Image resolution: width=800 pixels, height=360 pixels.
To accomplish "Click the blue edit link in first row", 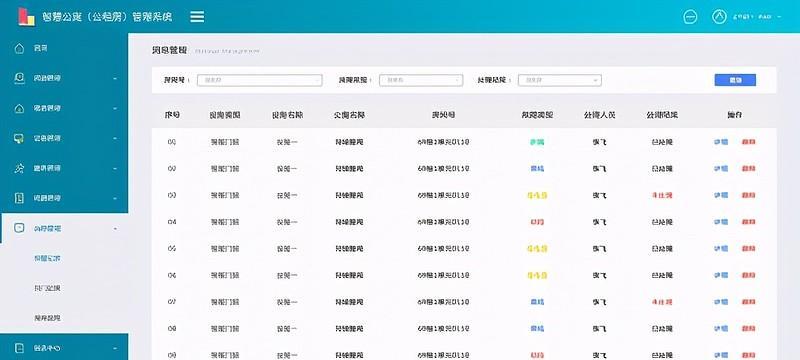I will 721,142.
